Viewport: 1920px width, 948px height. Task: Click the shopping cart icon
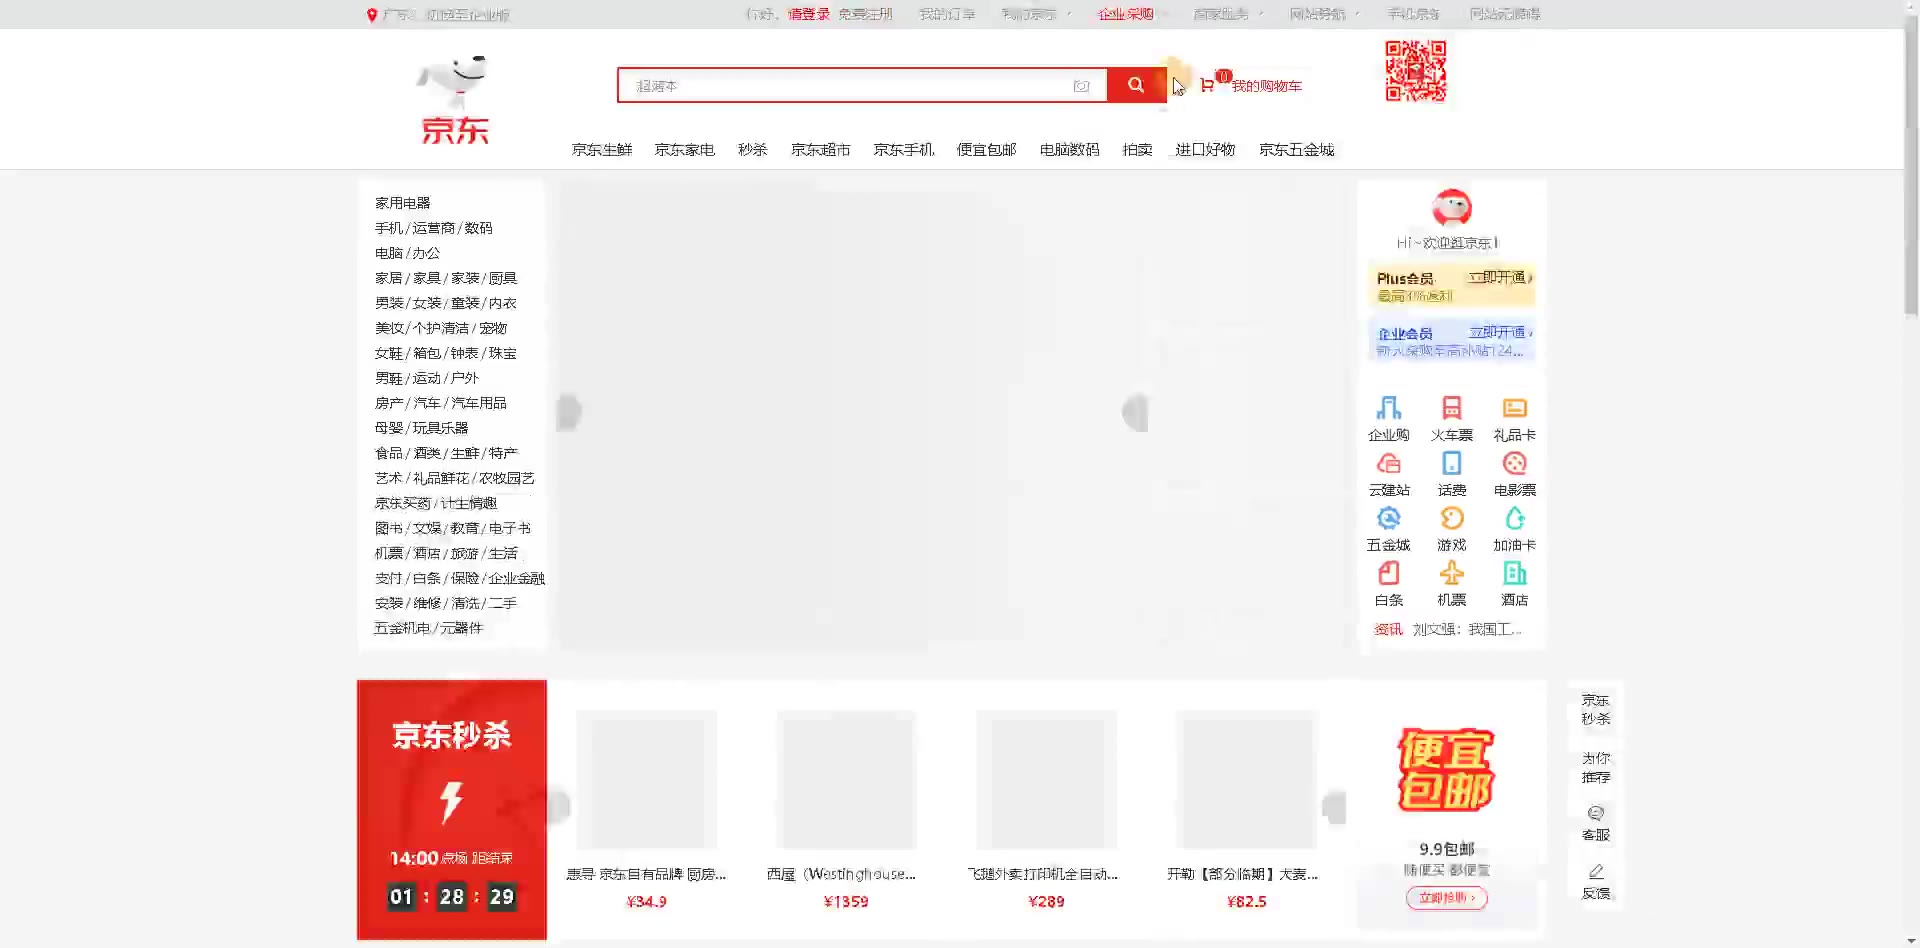(x=1207, y=85)
